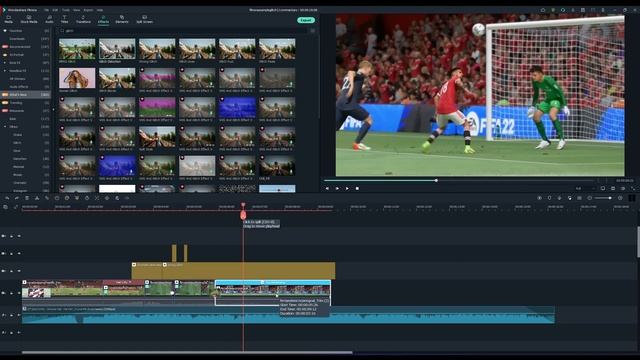The height and width of the screenshot is (360, 640).
Task: Click the Delete trash icon
Action: click(27, 198)
